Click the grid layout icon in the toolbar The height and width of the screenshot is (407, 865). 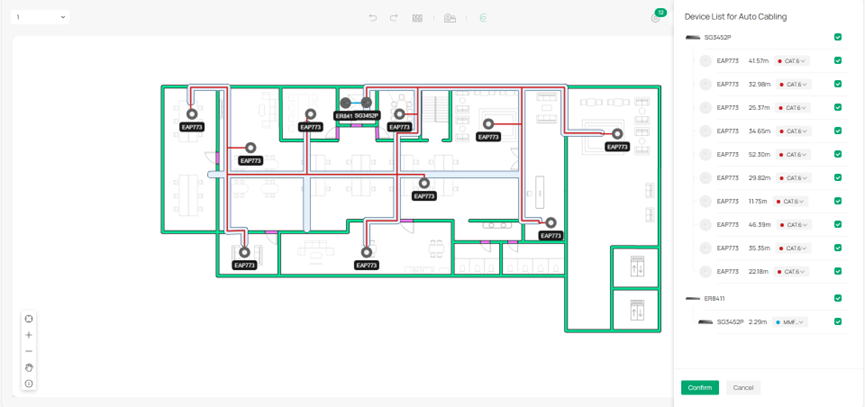pyautogui.click(x=417, y=18)
